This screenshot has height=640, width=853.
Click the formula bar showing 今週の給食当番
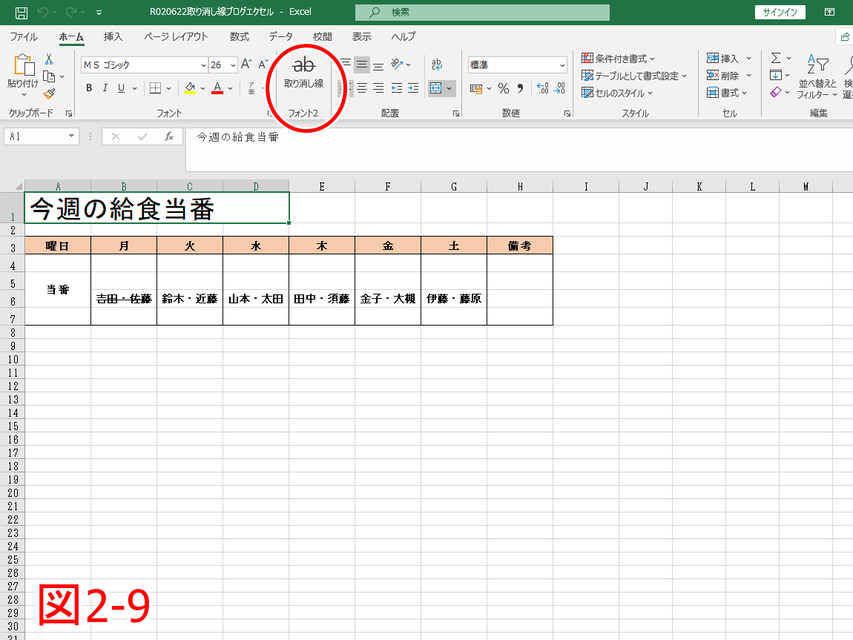click(x=519, y=149)
